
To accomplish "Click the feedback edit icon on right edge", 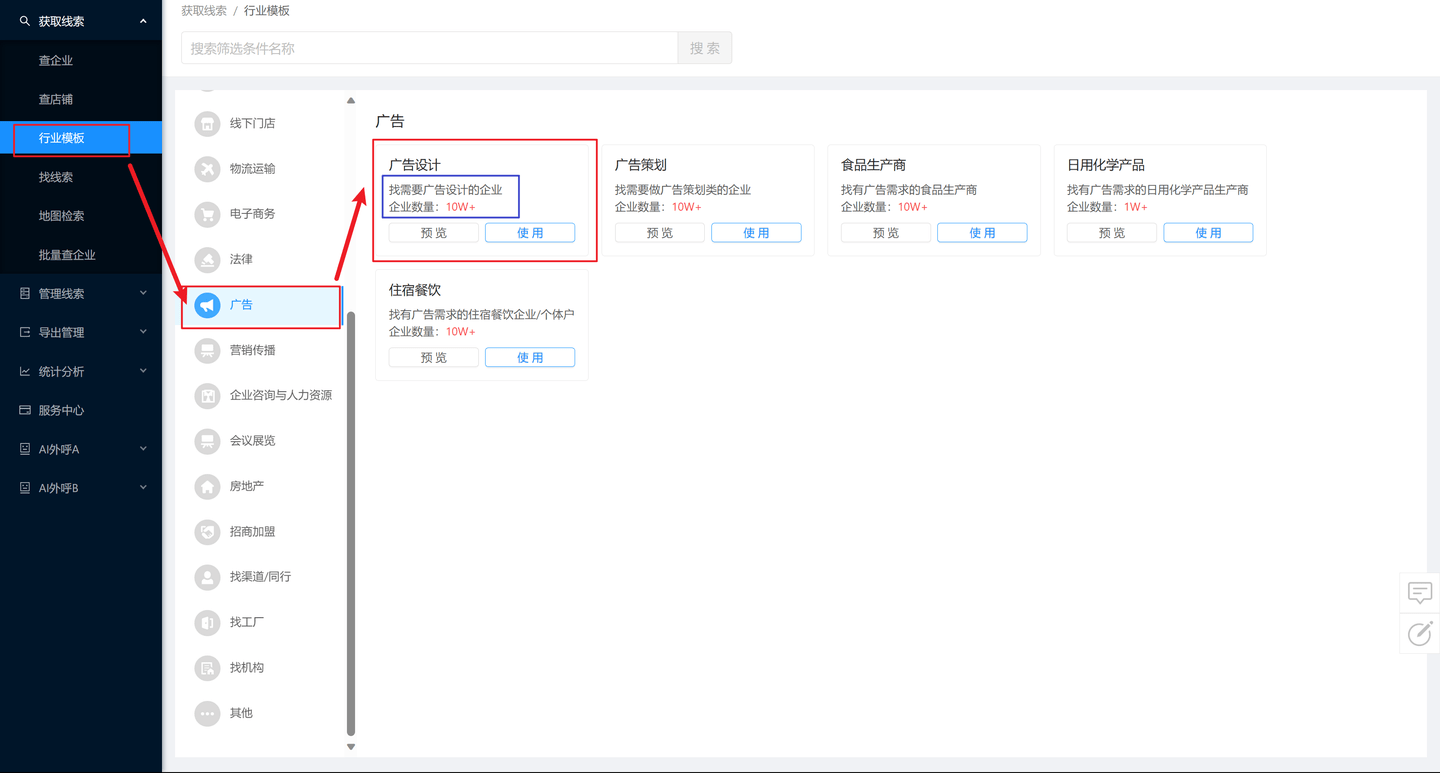I will [1419, 633].
